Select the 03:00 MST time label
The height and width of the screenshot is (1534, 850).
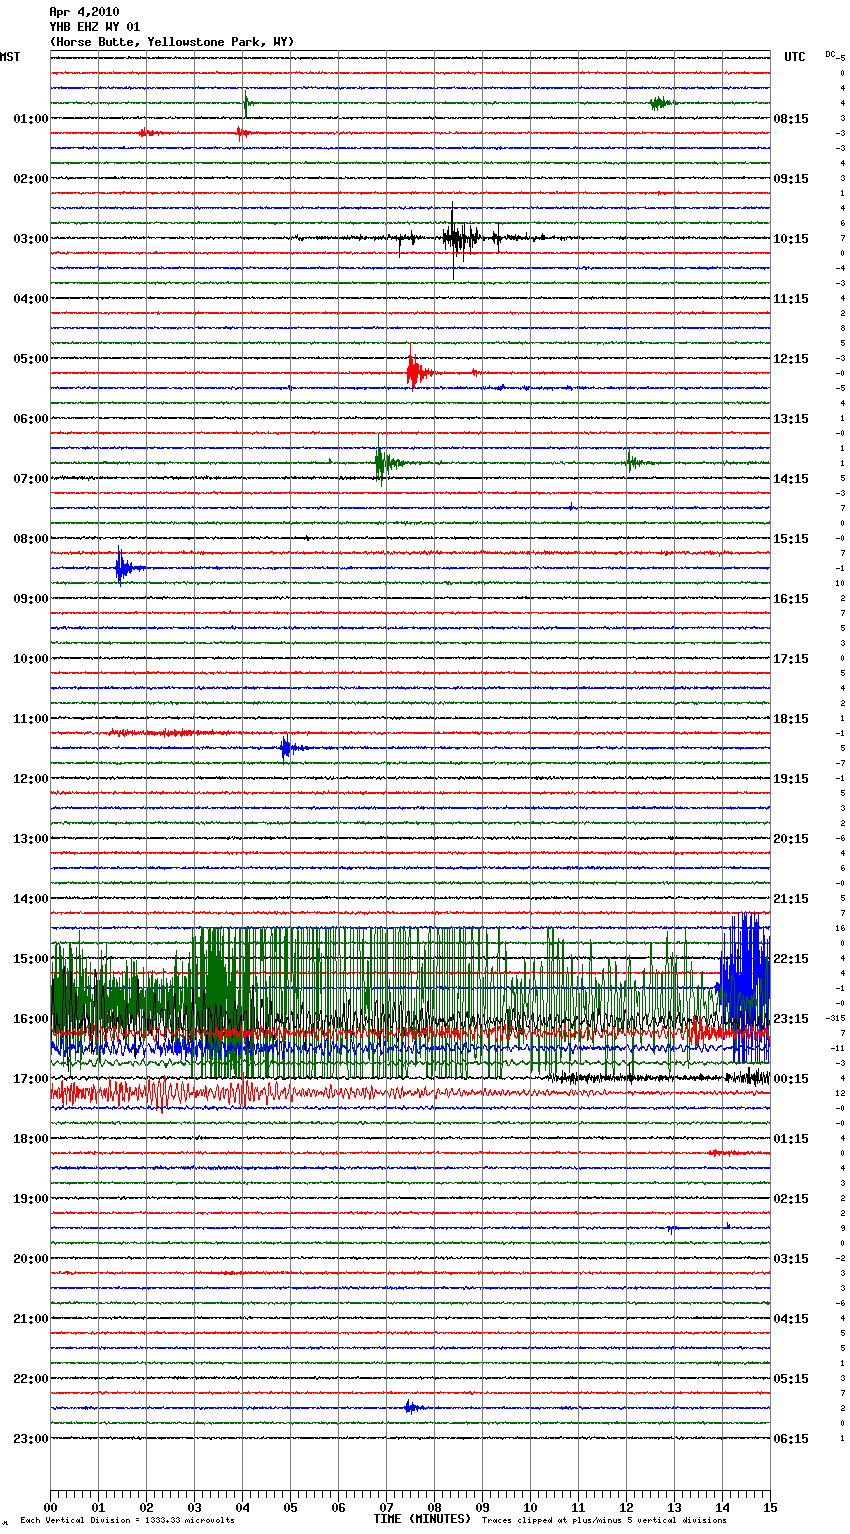coord(31,239)
